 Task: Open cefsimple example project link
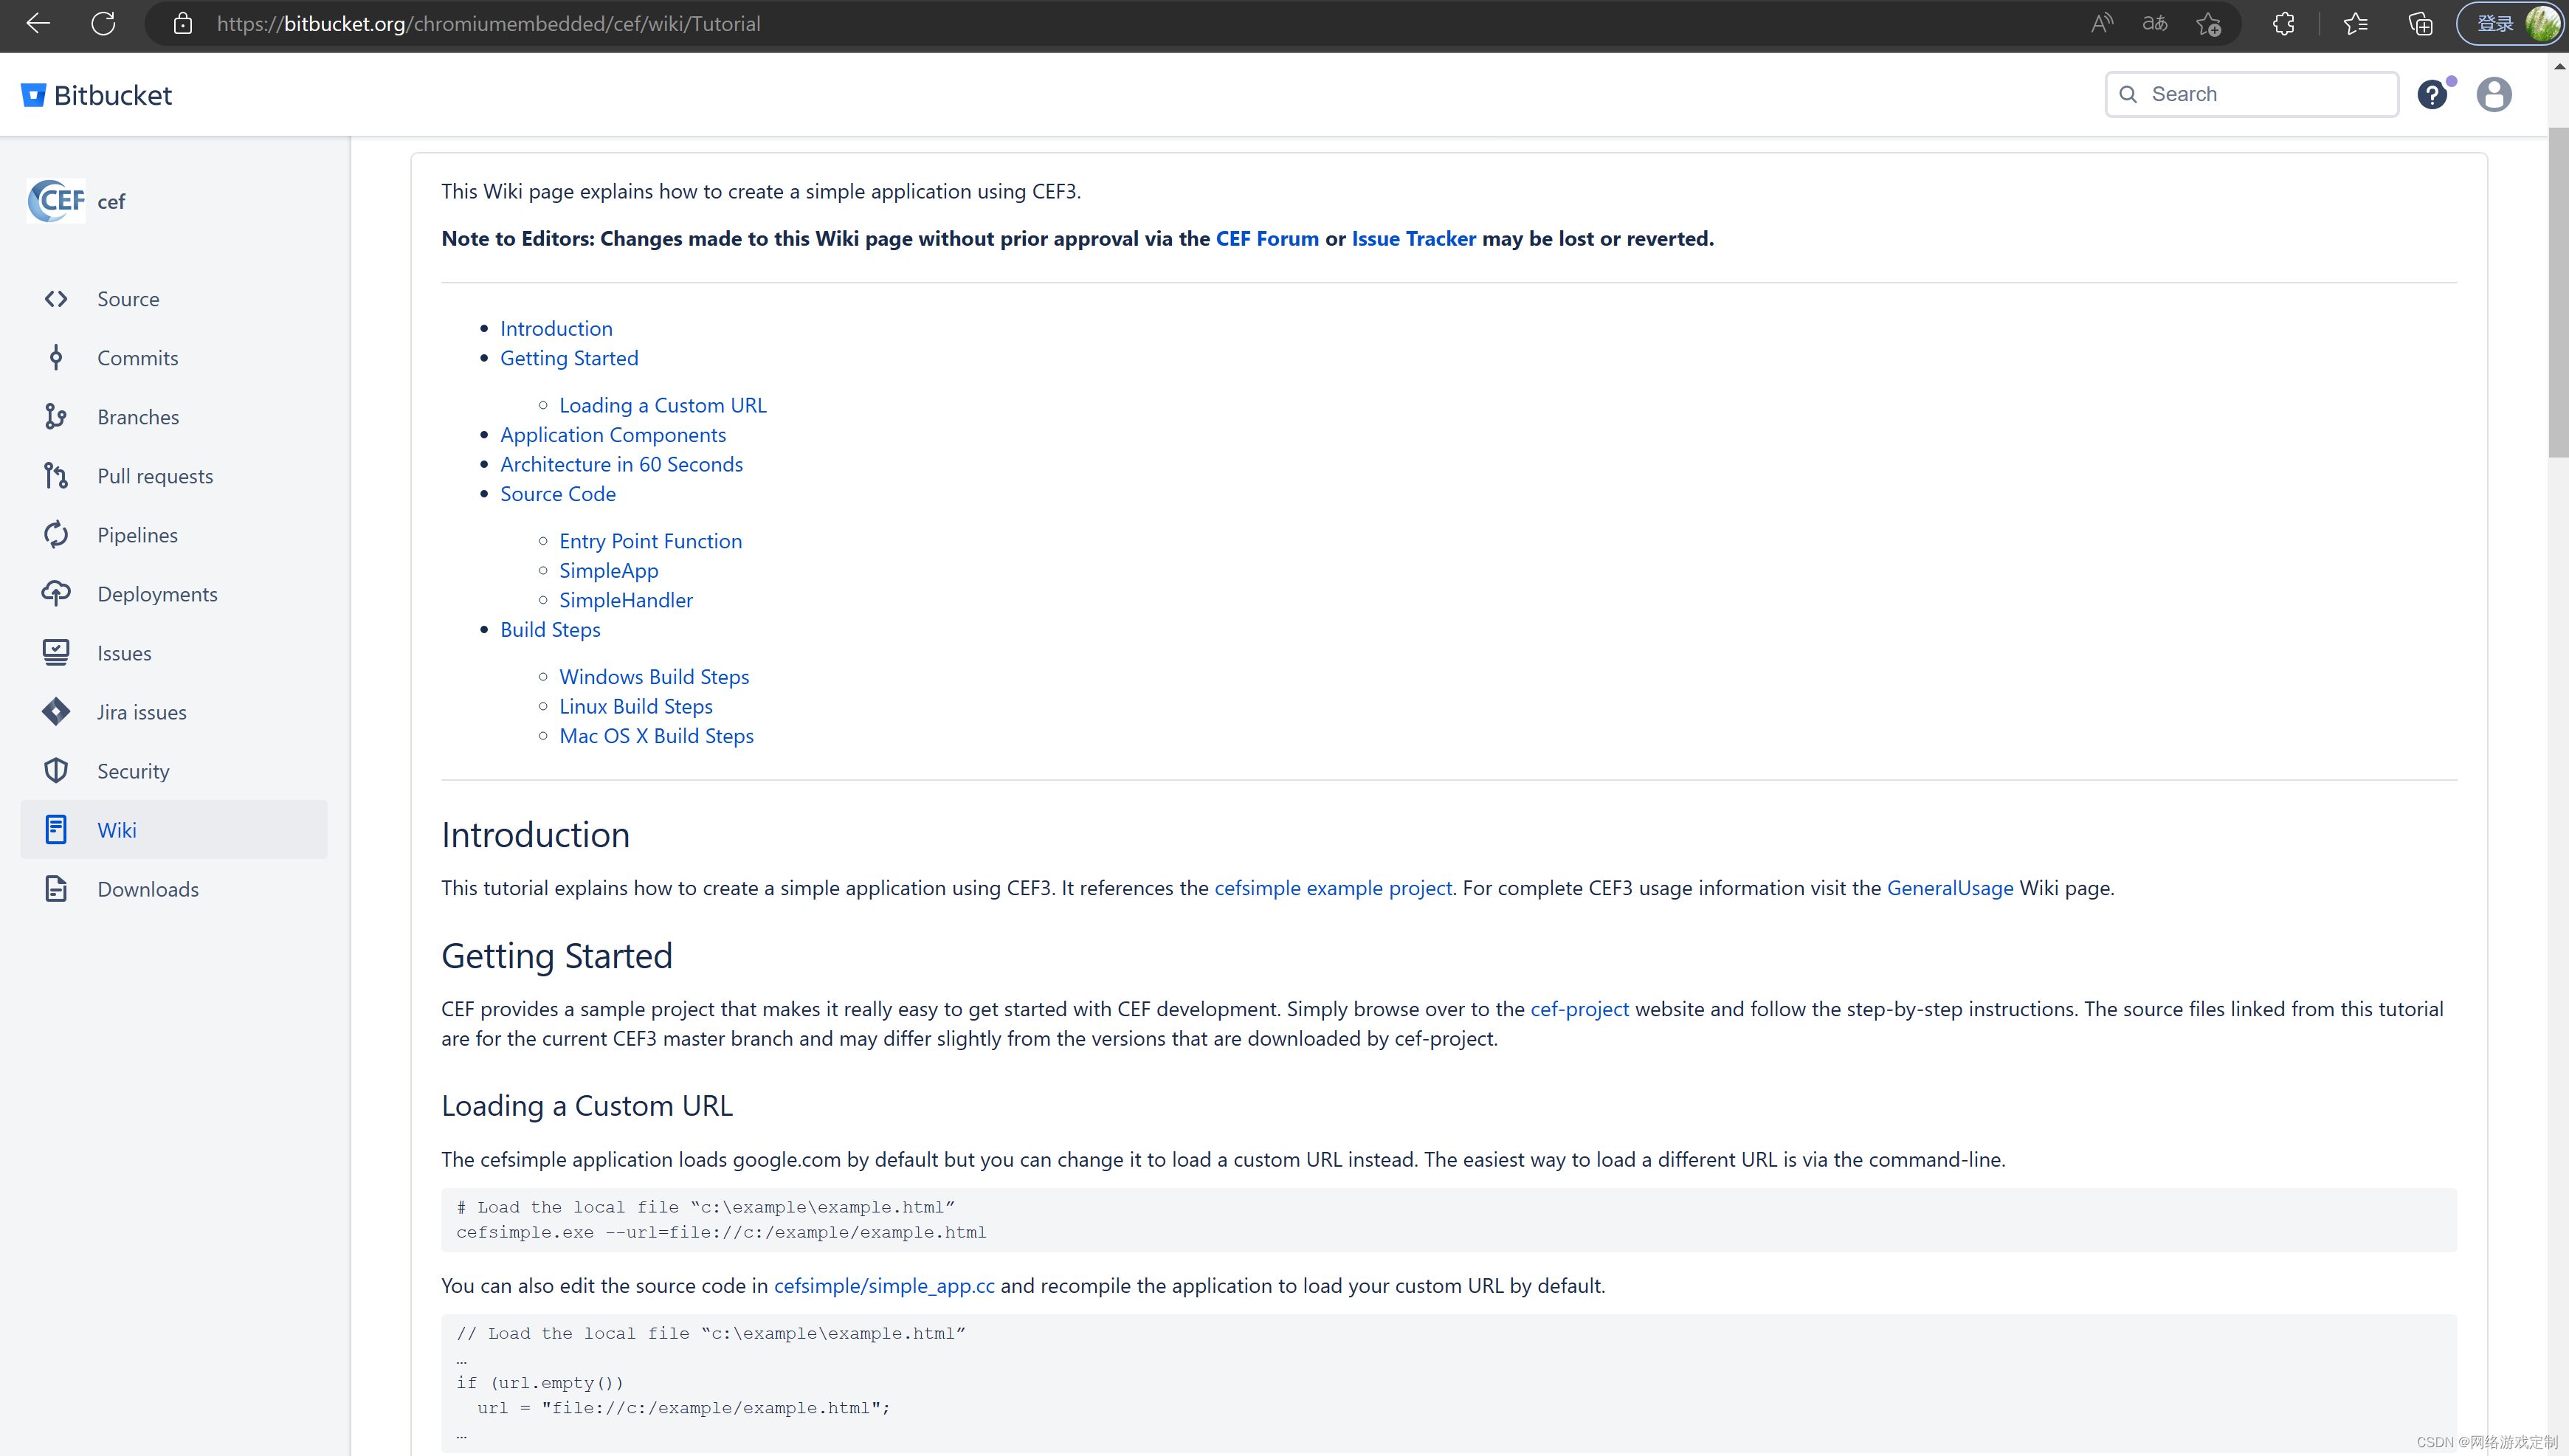1333,888
